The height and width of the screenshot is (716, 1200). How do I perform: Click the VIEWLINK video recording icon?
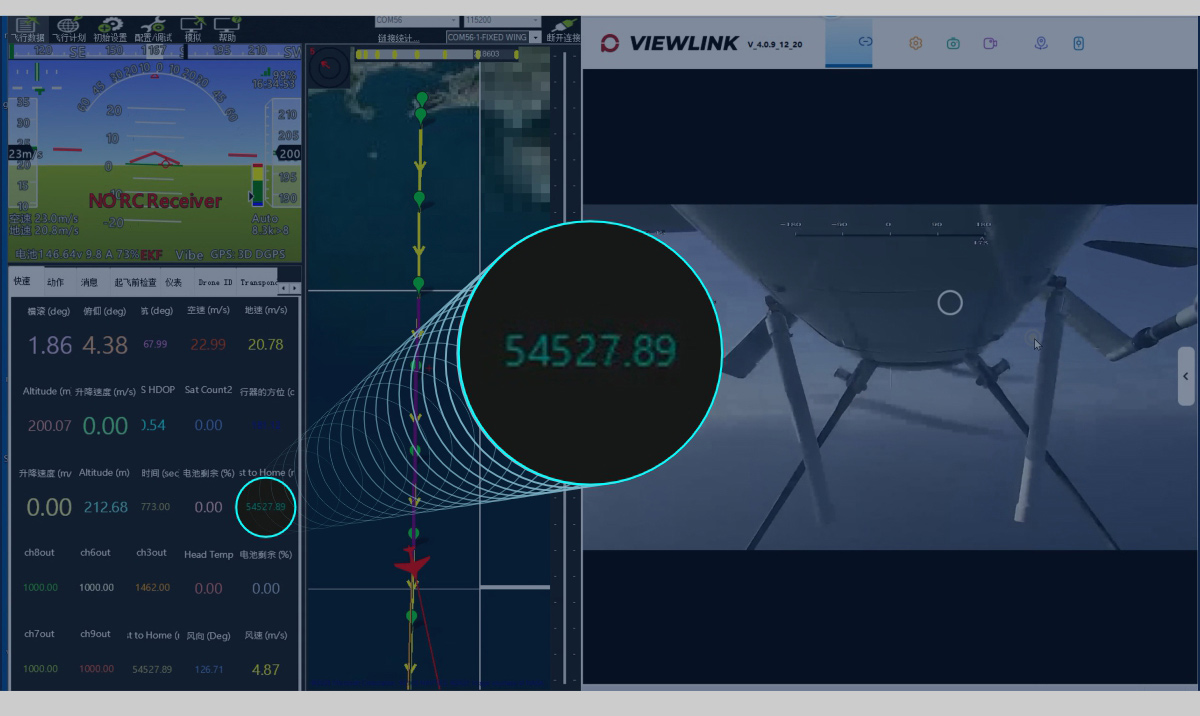click(x=991, y=43)
